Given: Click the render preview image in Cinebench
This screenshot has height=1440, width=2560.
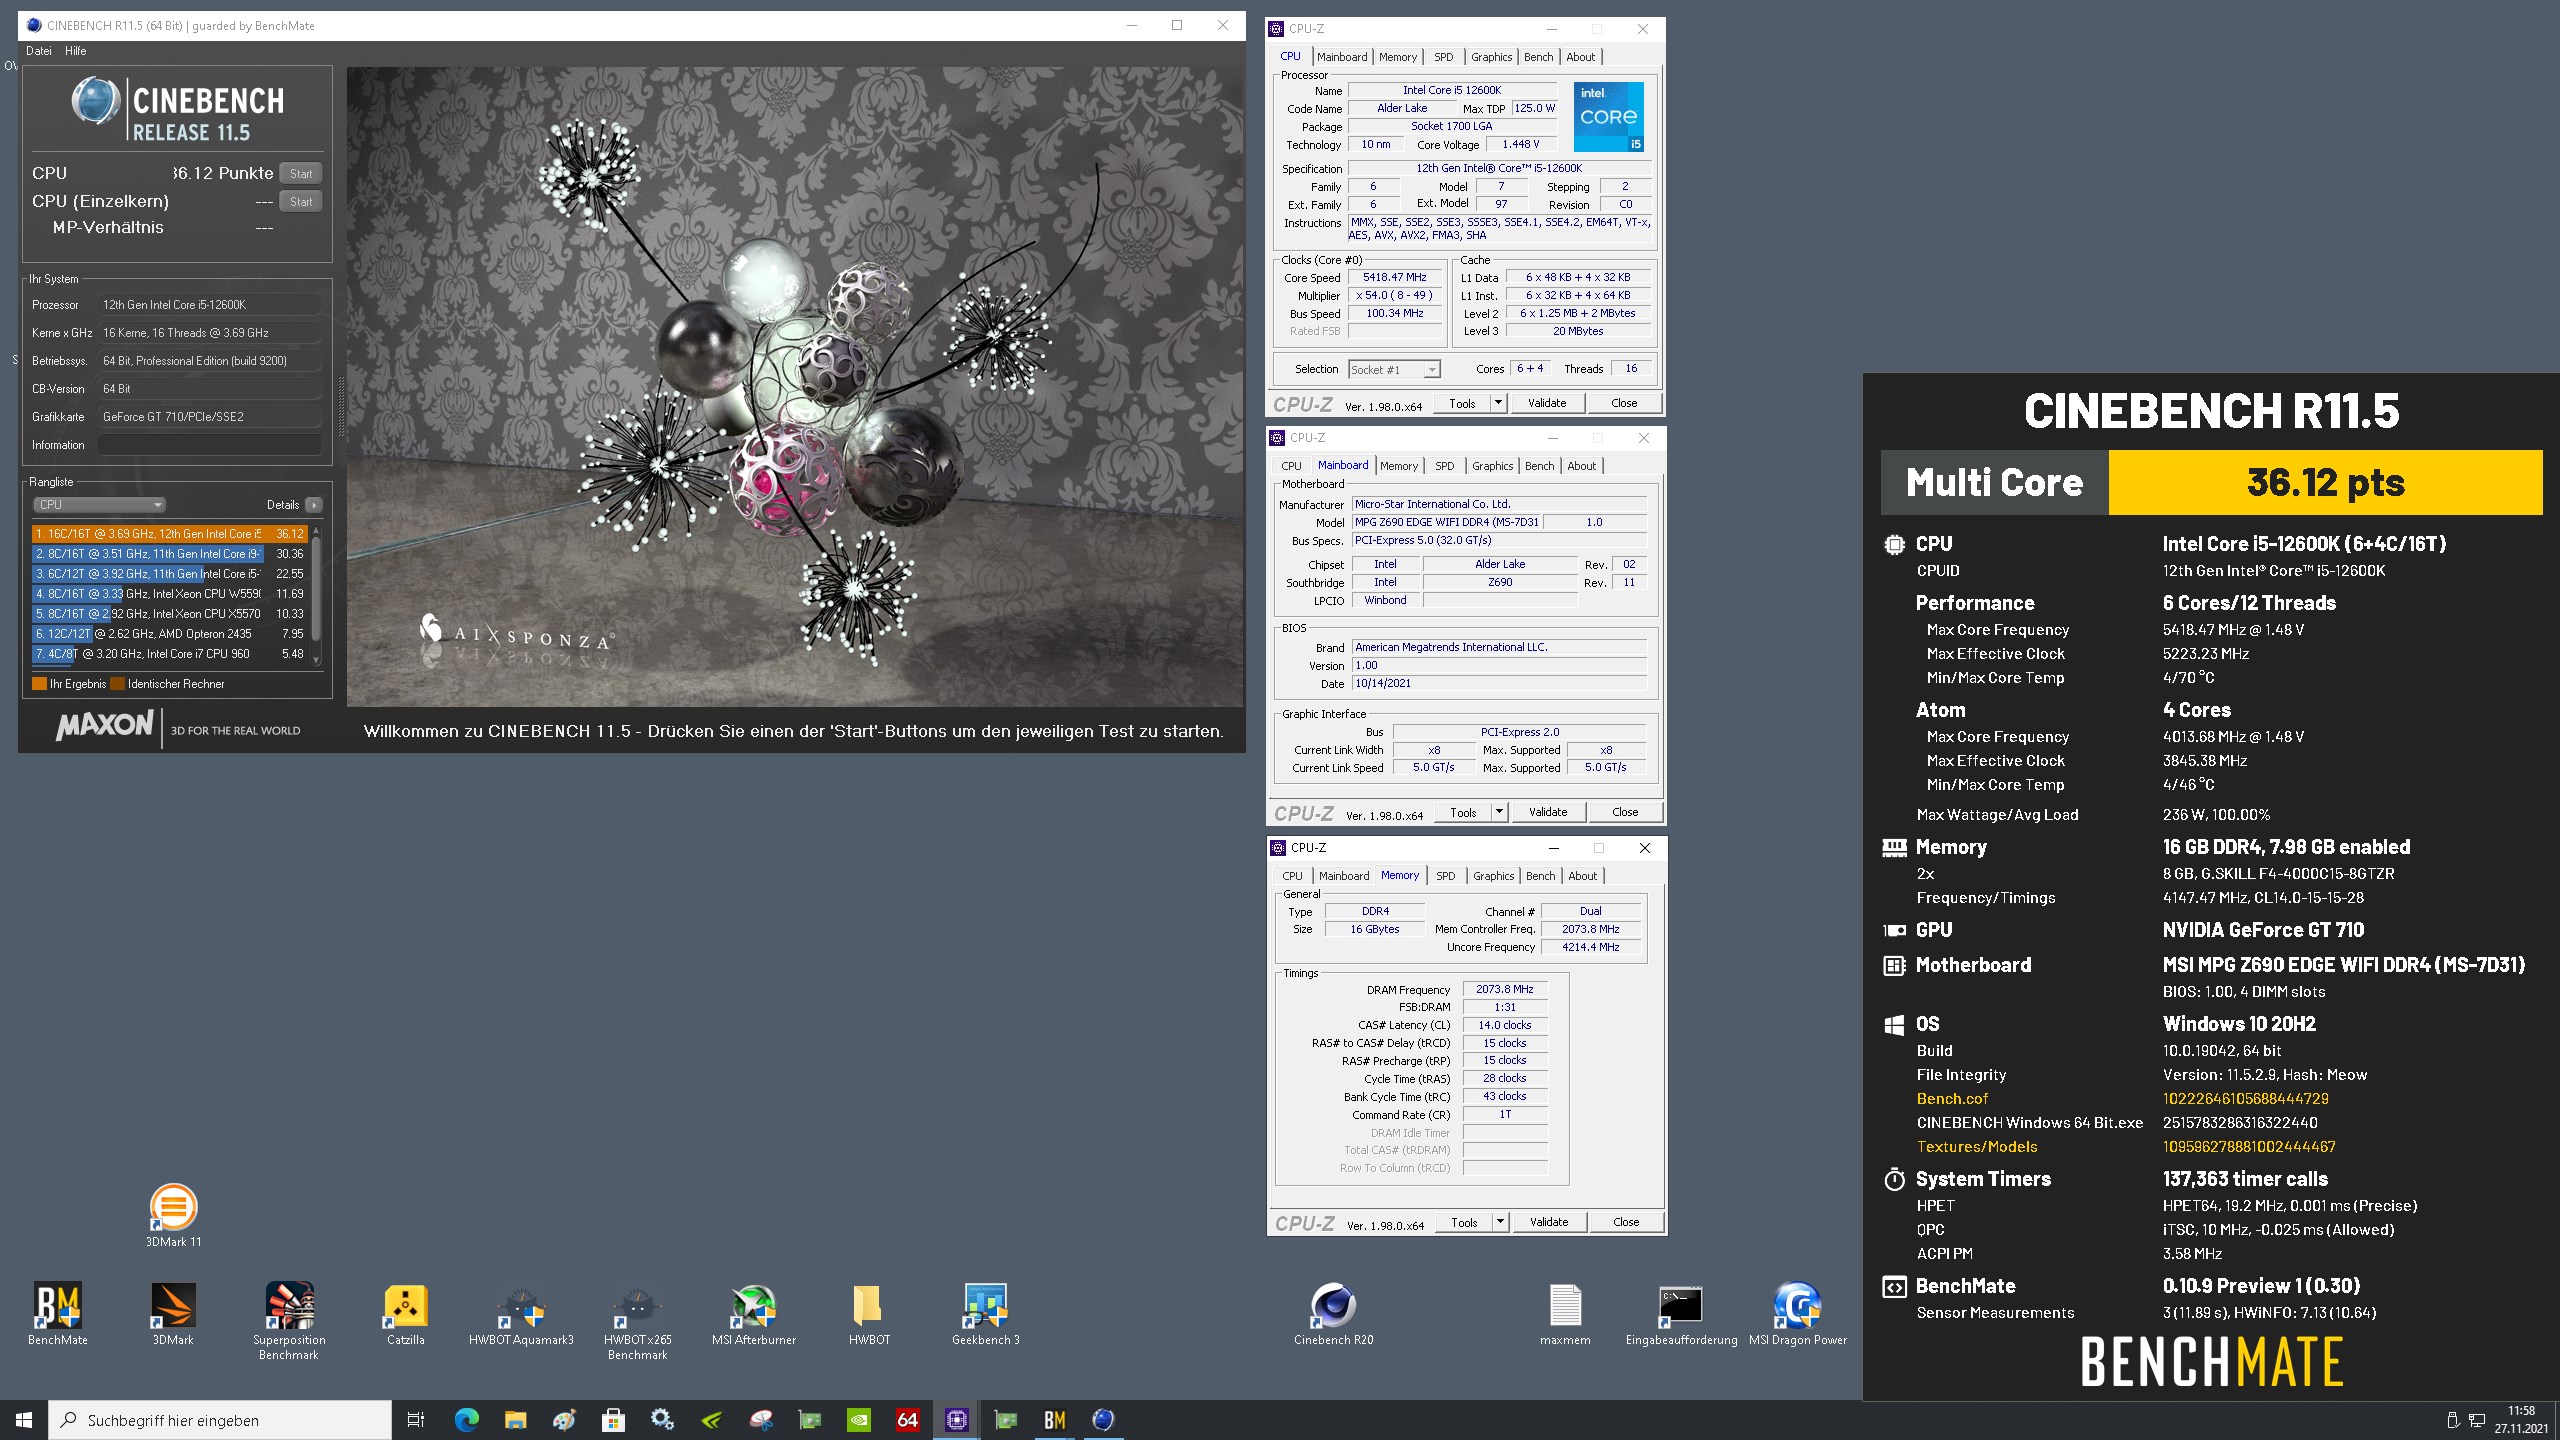Looking at the screenshot, I should pos(795,387).
